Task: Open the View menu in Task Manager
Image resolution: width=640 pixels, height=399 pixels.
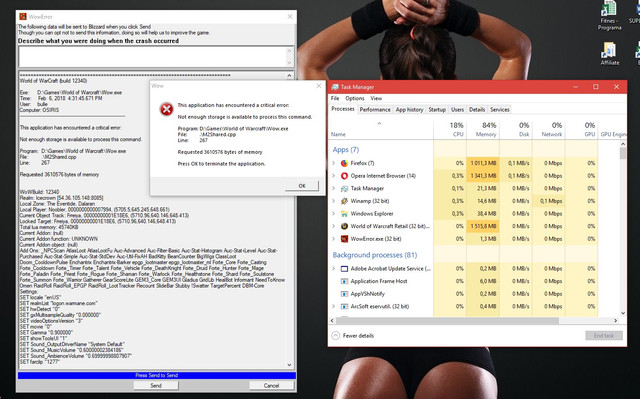Action: (x=376, y=98)
